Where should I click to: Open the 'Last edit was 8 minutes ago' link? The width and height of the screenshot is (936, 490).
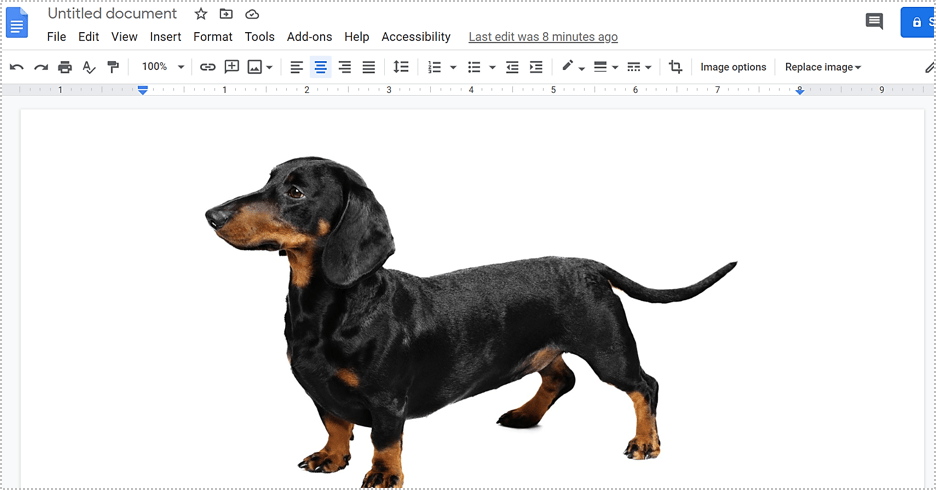click(x=543, y=37)
